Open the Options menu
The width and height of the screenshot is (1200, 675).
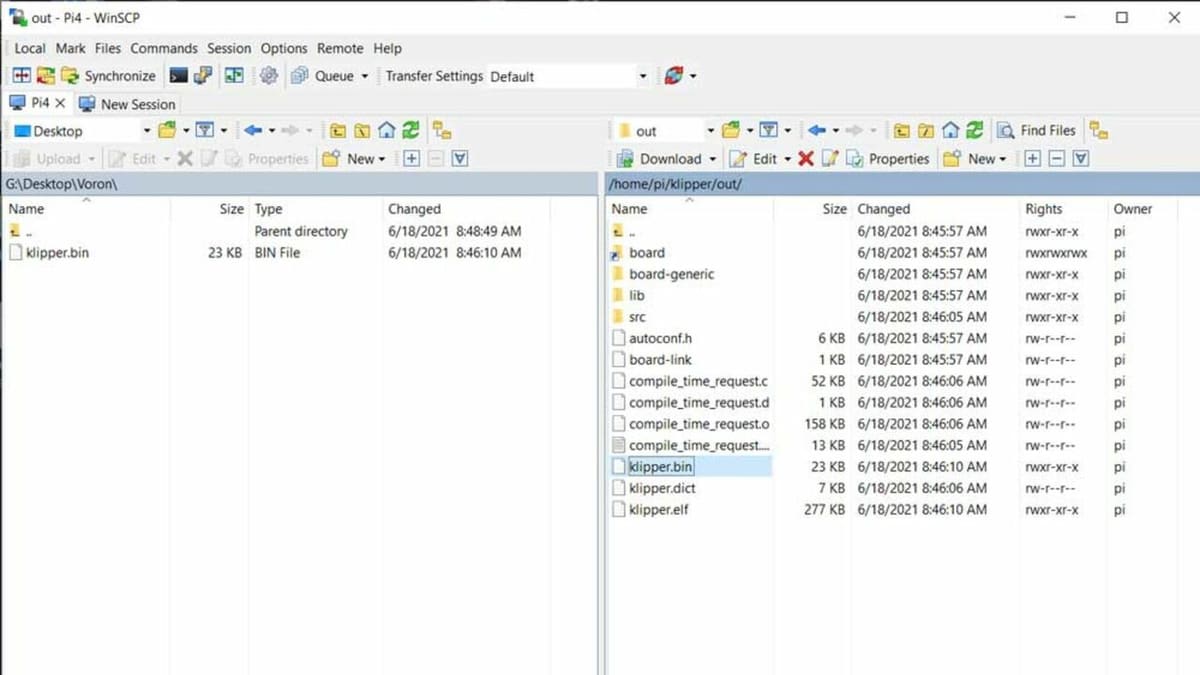pyautogui.click(x=284, y=48)
